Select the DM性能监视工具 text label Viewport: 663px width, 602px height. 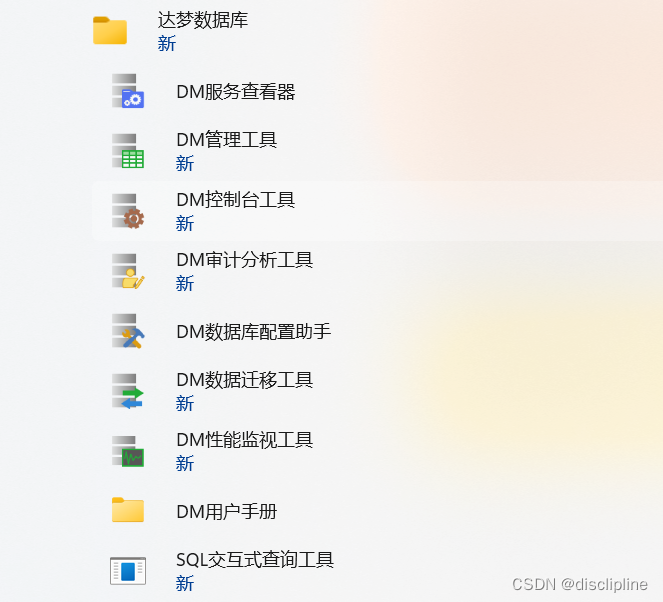point(245,440)
